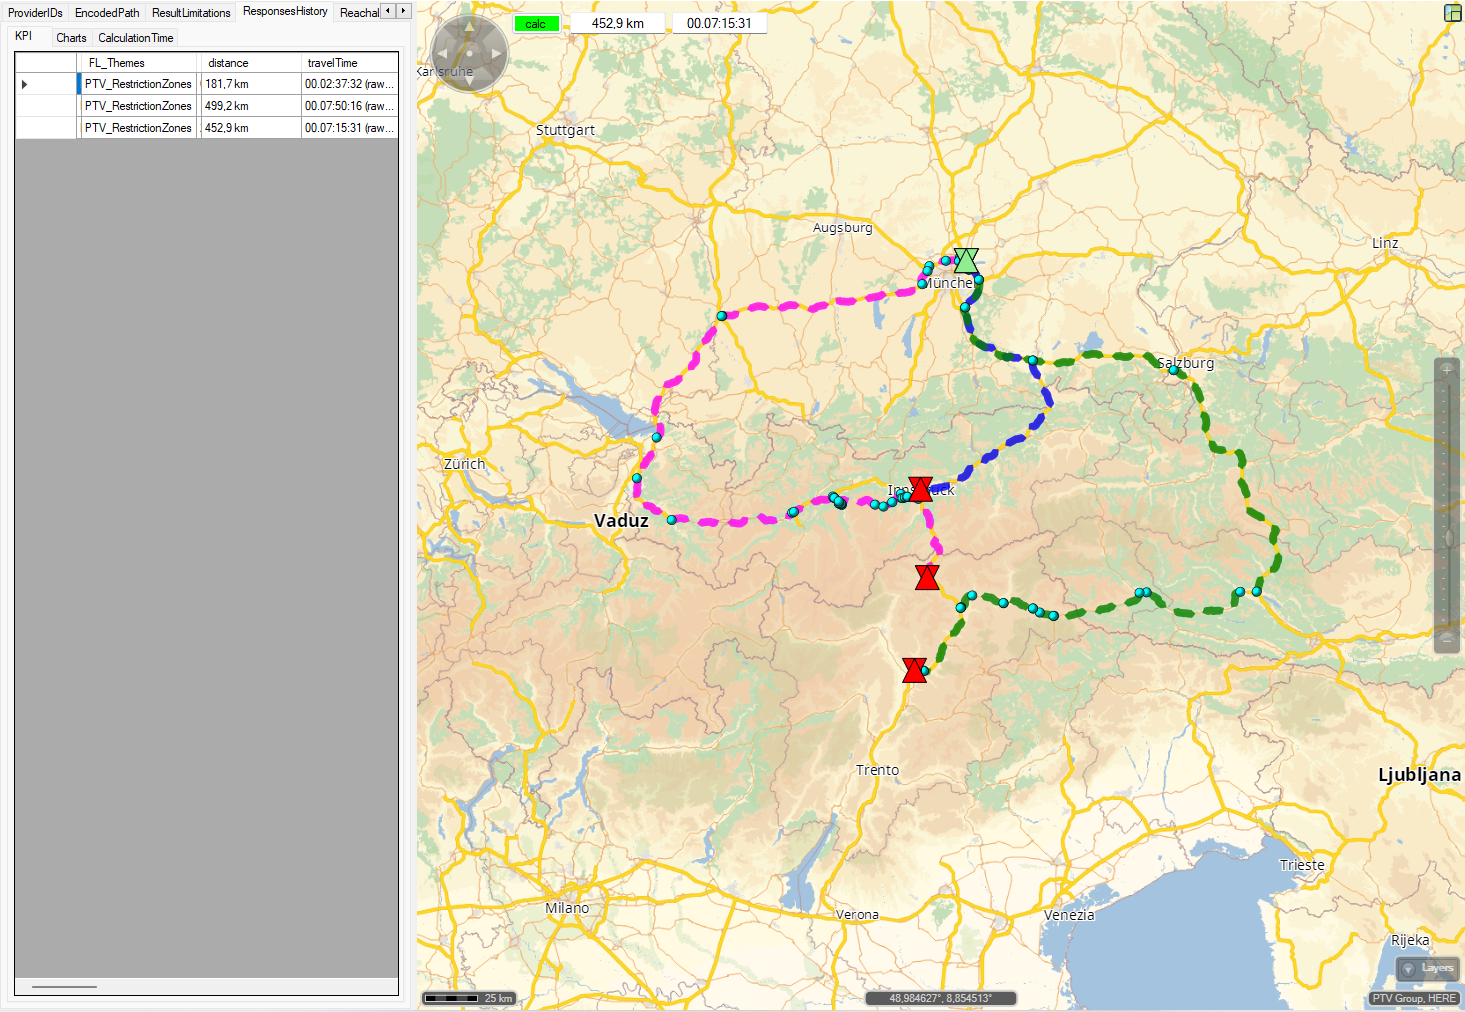Viewport: 1465px width, 1012px height.
Task: Click the horizontal scrollbar under the table
Action: pyautogui.click(x=65, y=987)
